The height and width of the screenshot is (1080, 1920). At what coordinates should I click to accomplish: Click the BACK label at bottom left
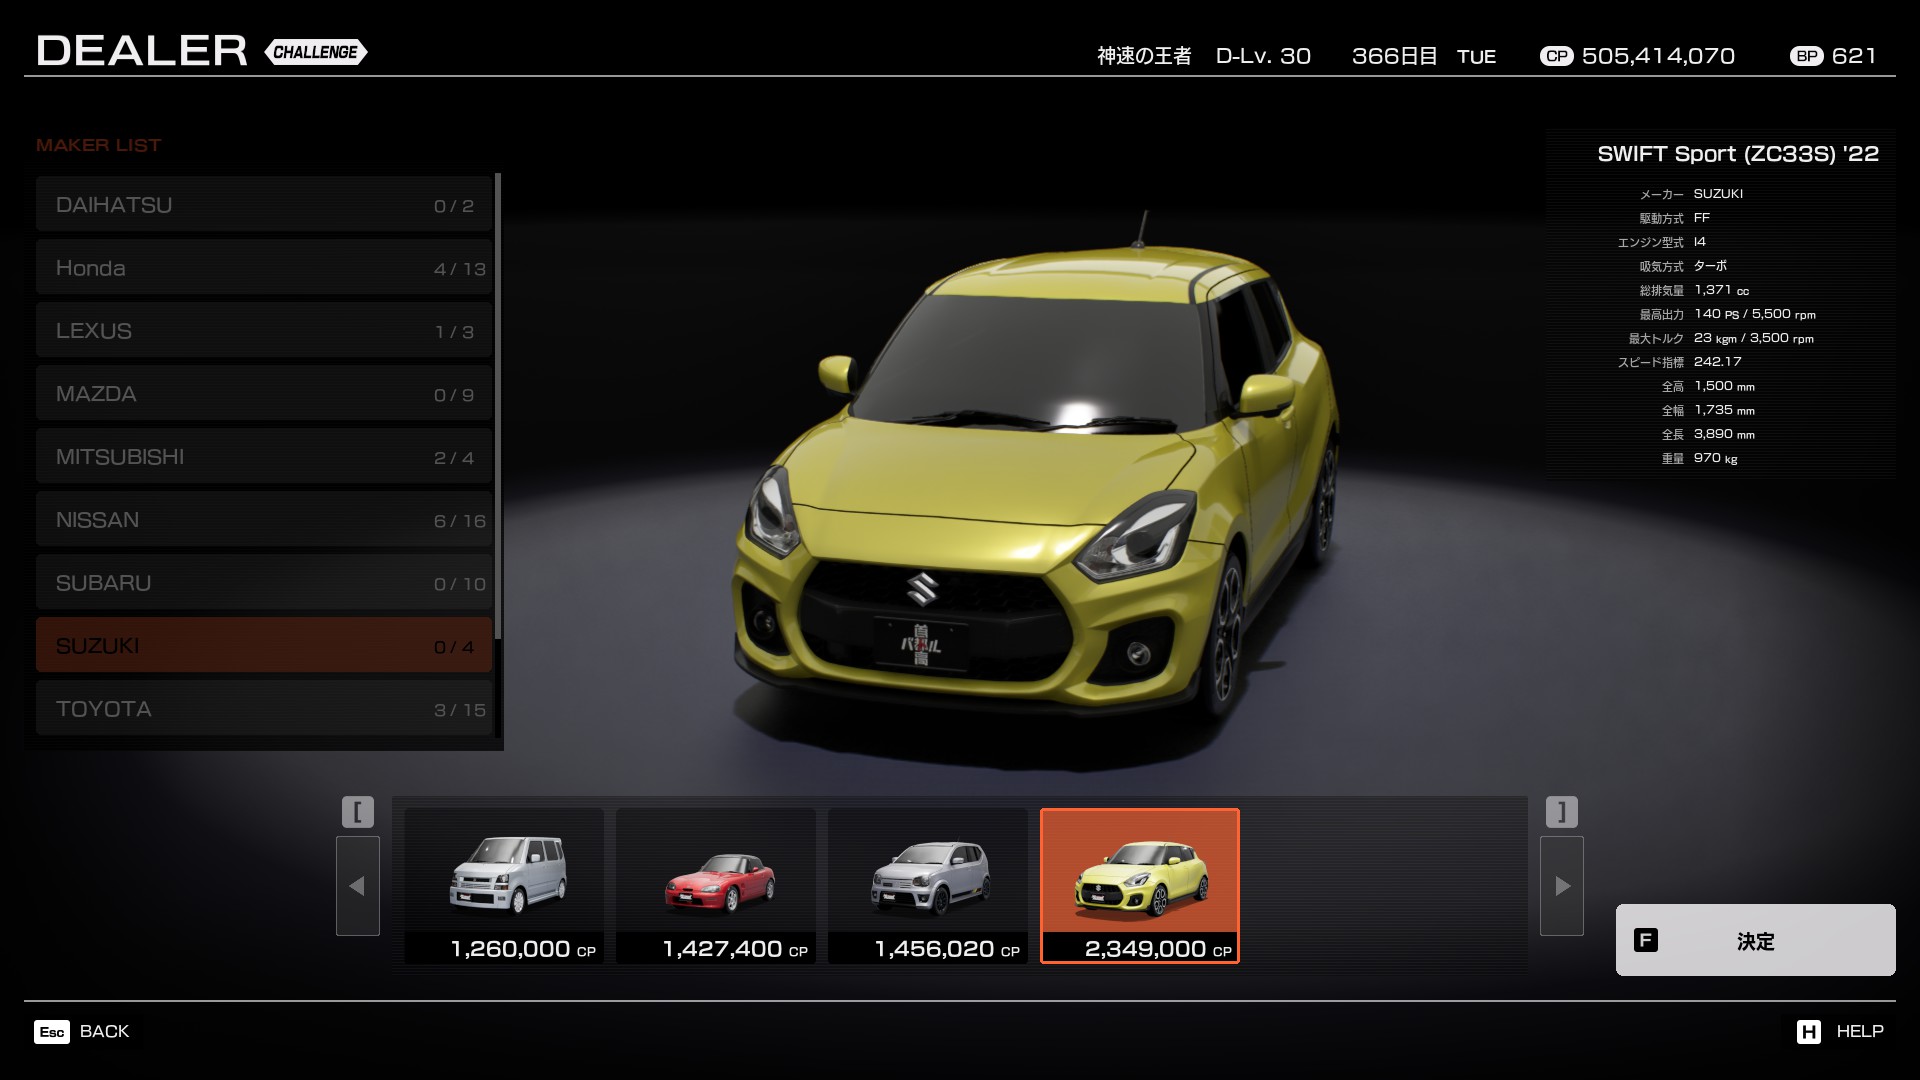[x=104, y=1031]
